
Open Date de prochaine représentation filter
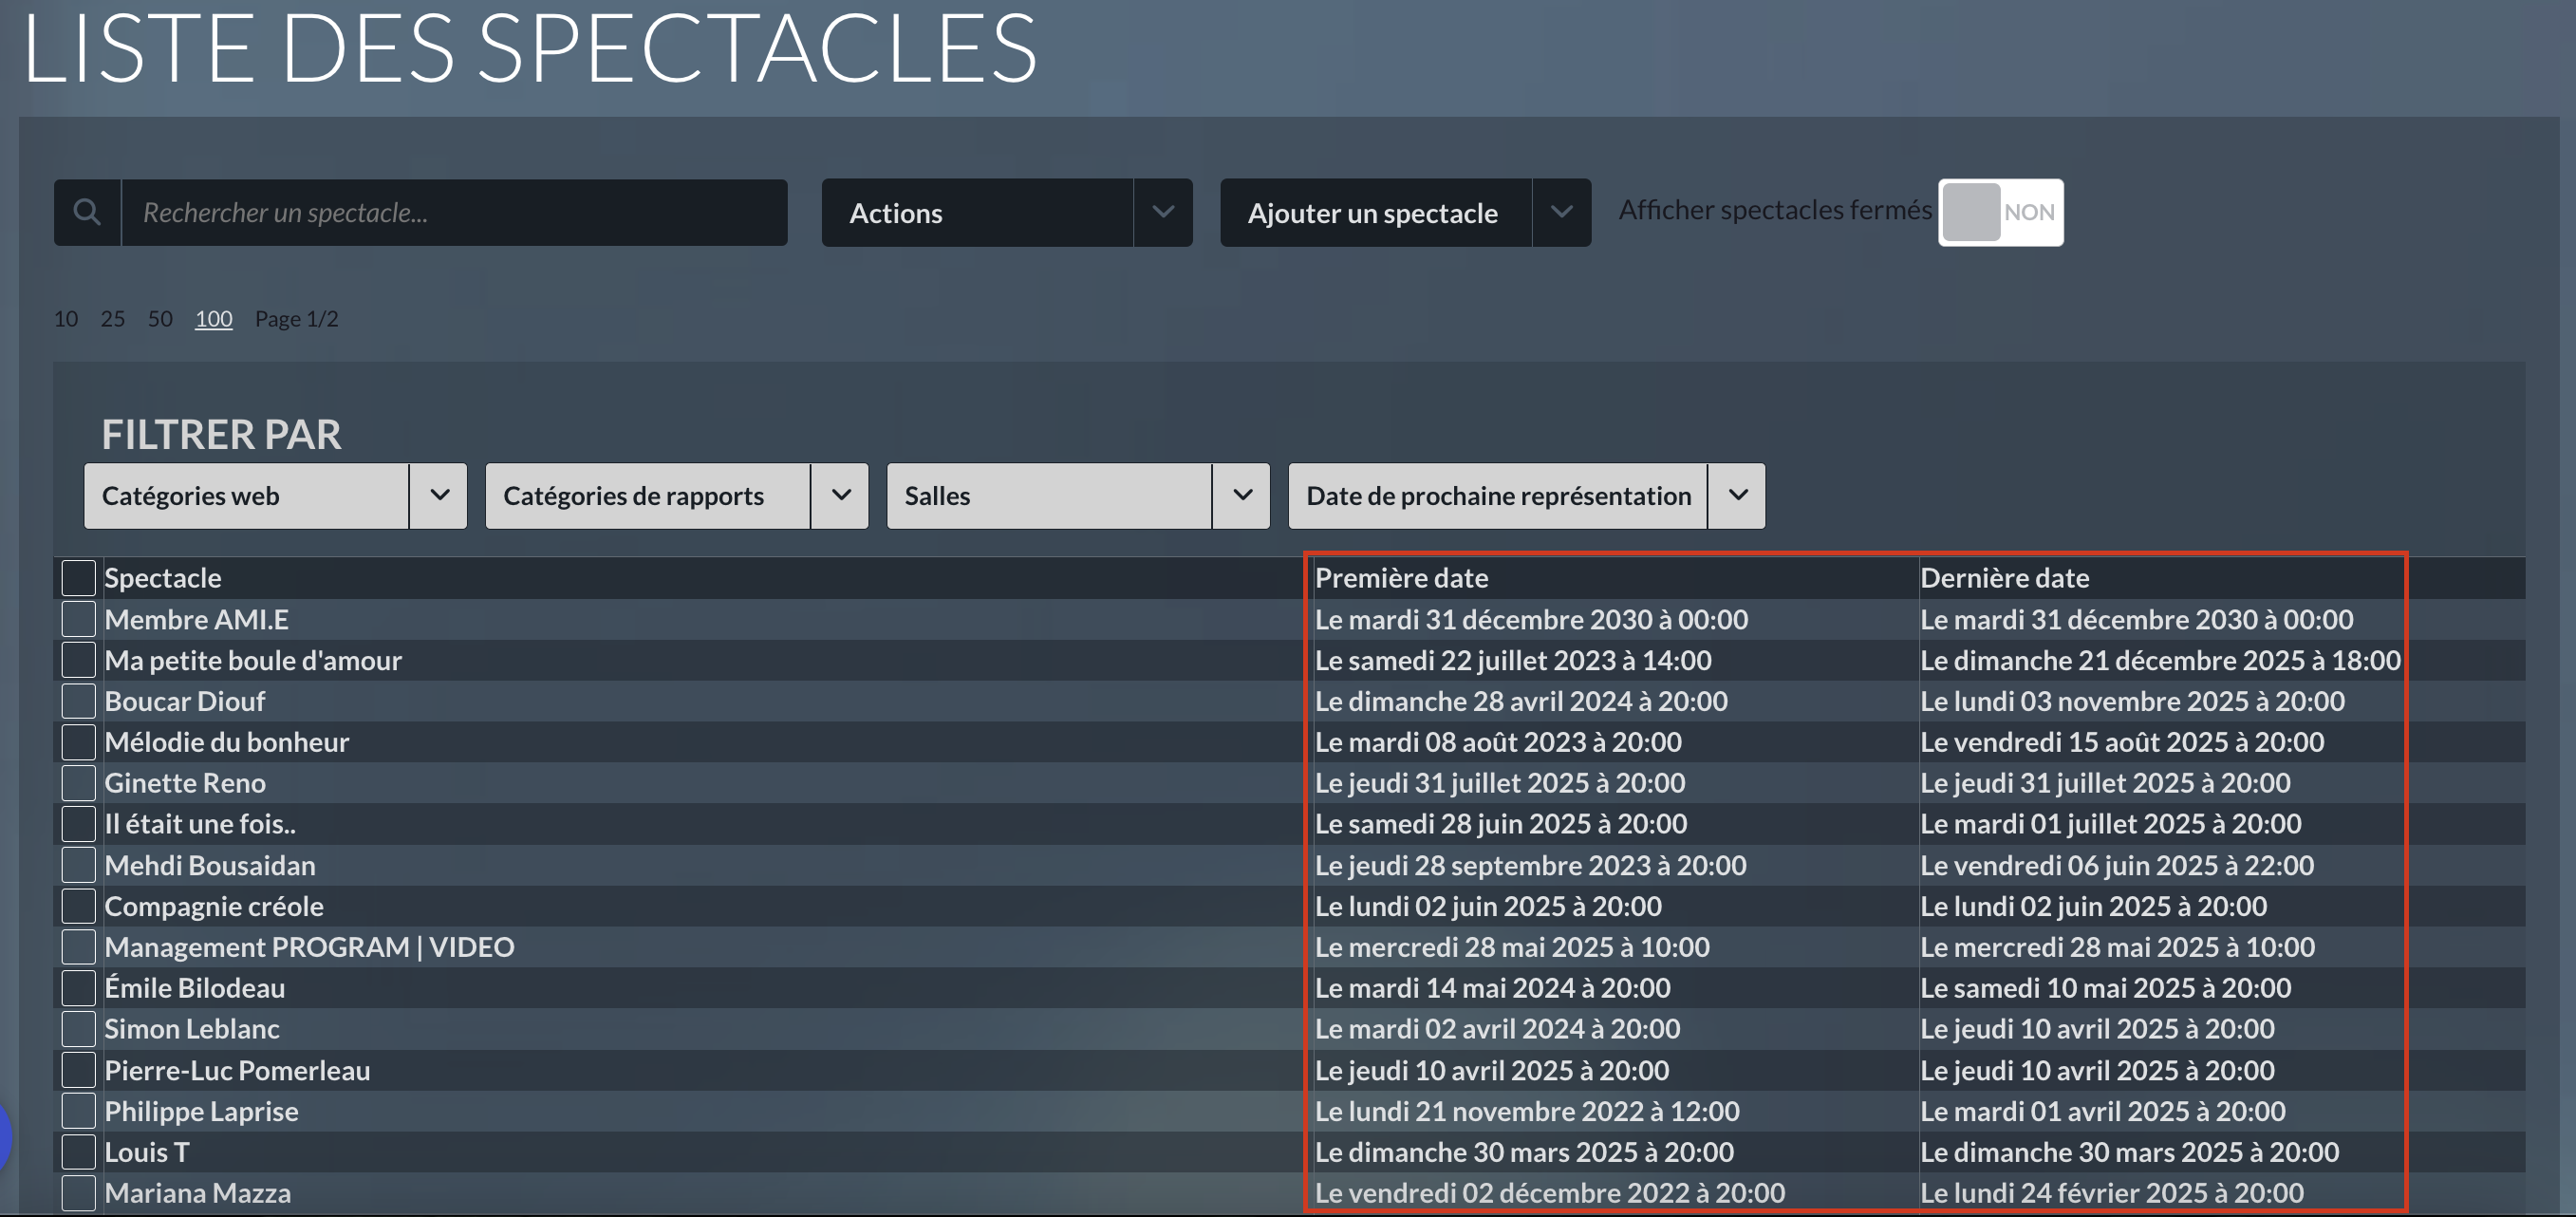1497,496
